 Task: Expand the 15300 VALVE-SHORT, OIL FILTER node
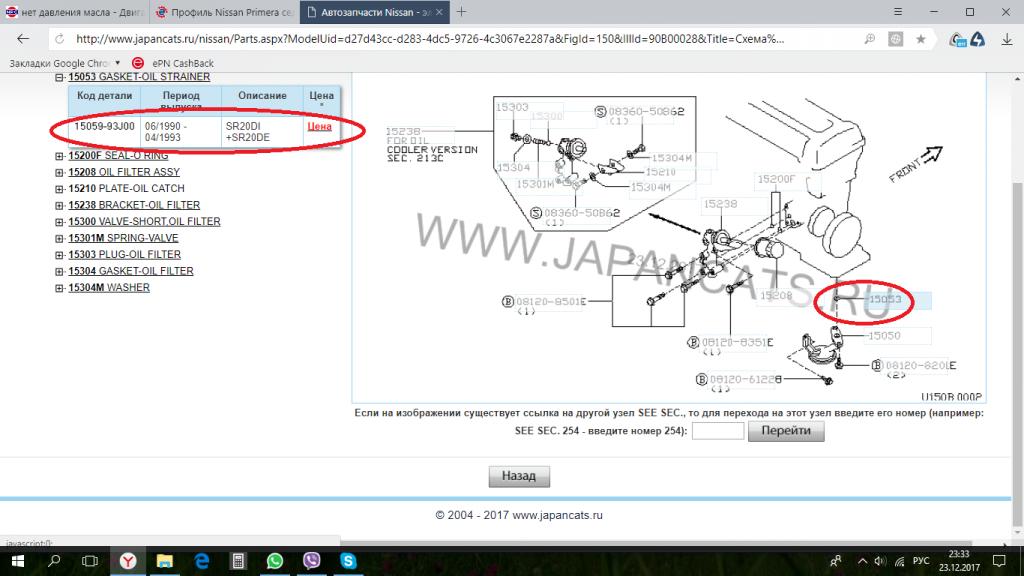59,222
